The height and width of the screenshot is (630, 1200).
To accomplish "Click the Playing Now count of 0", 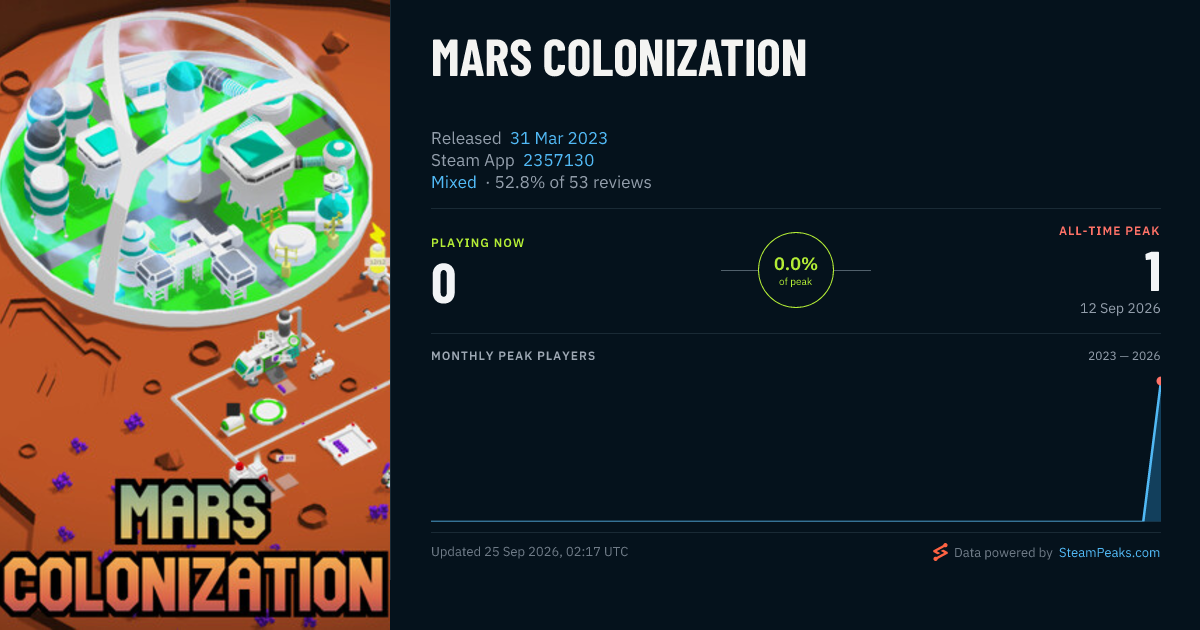I will [444, 282].
